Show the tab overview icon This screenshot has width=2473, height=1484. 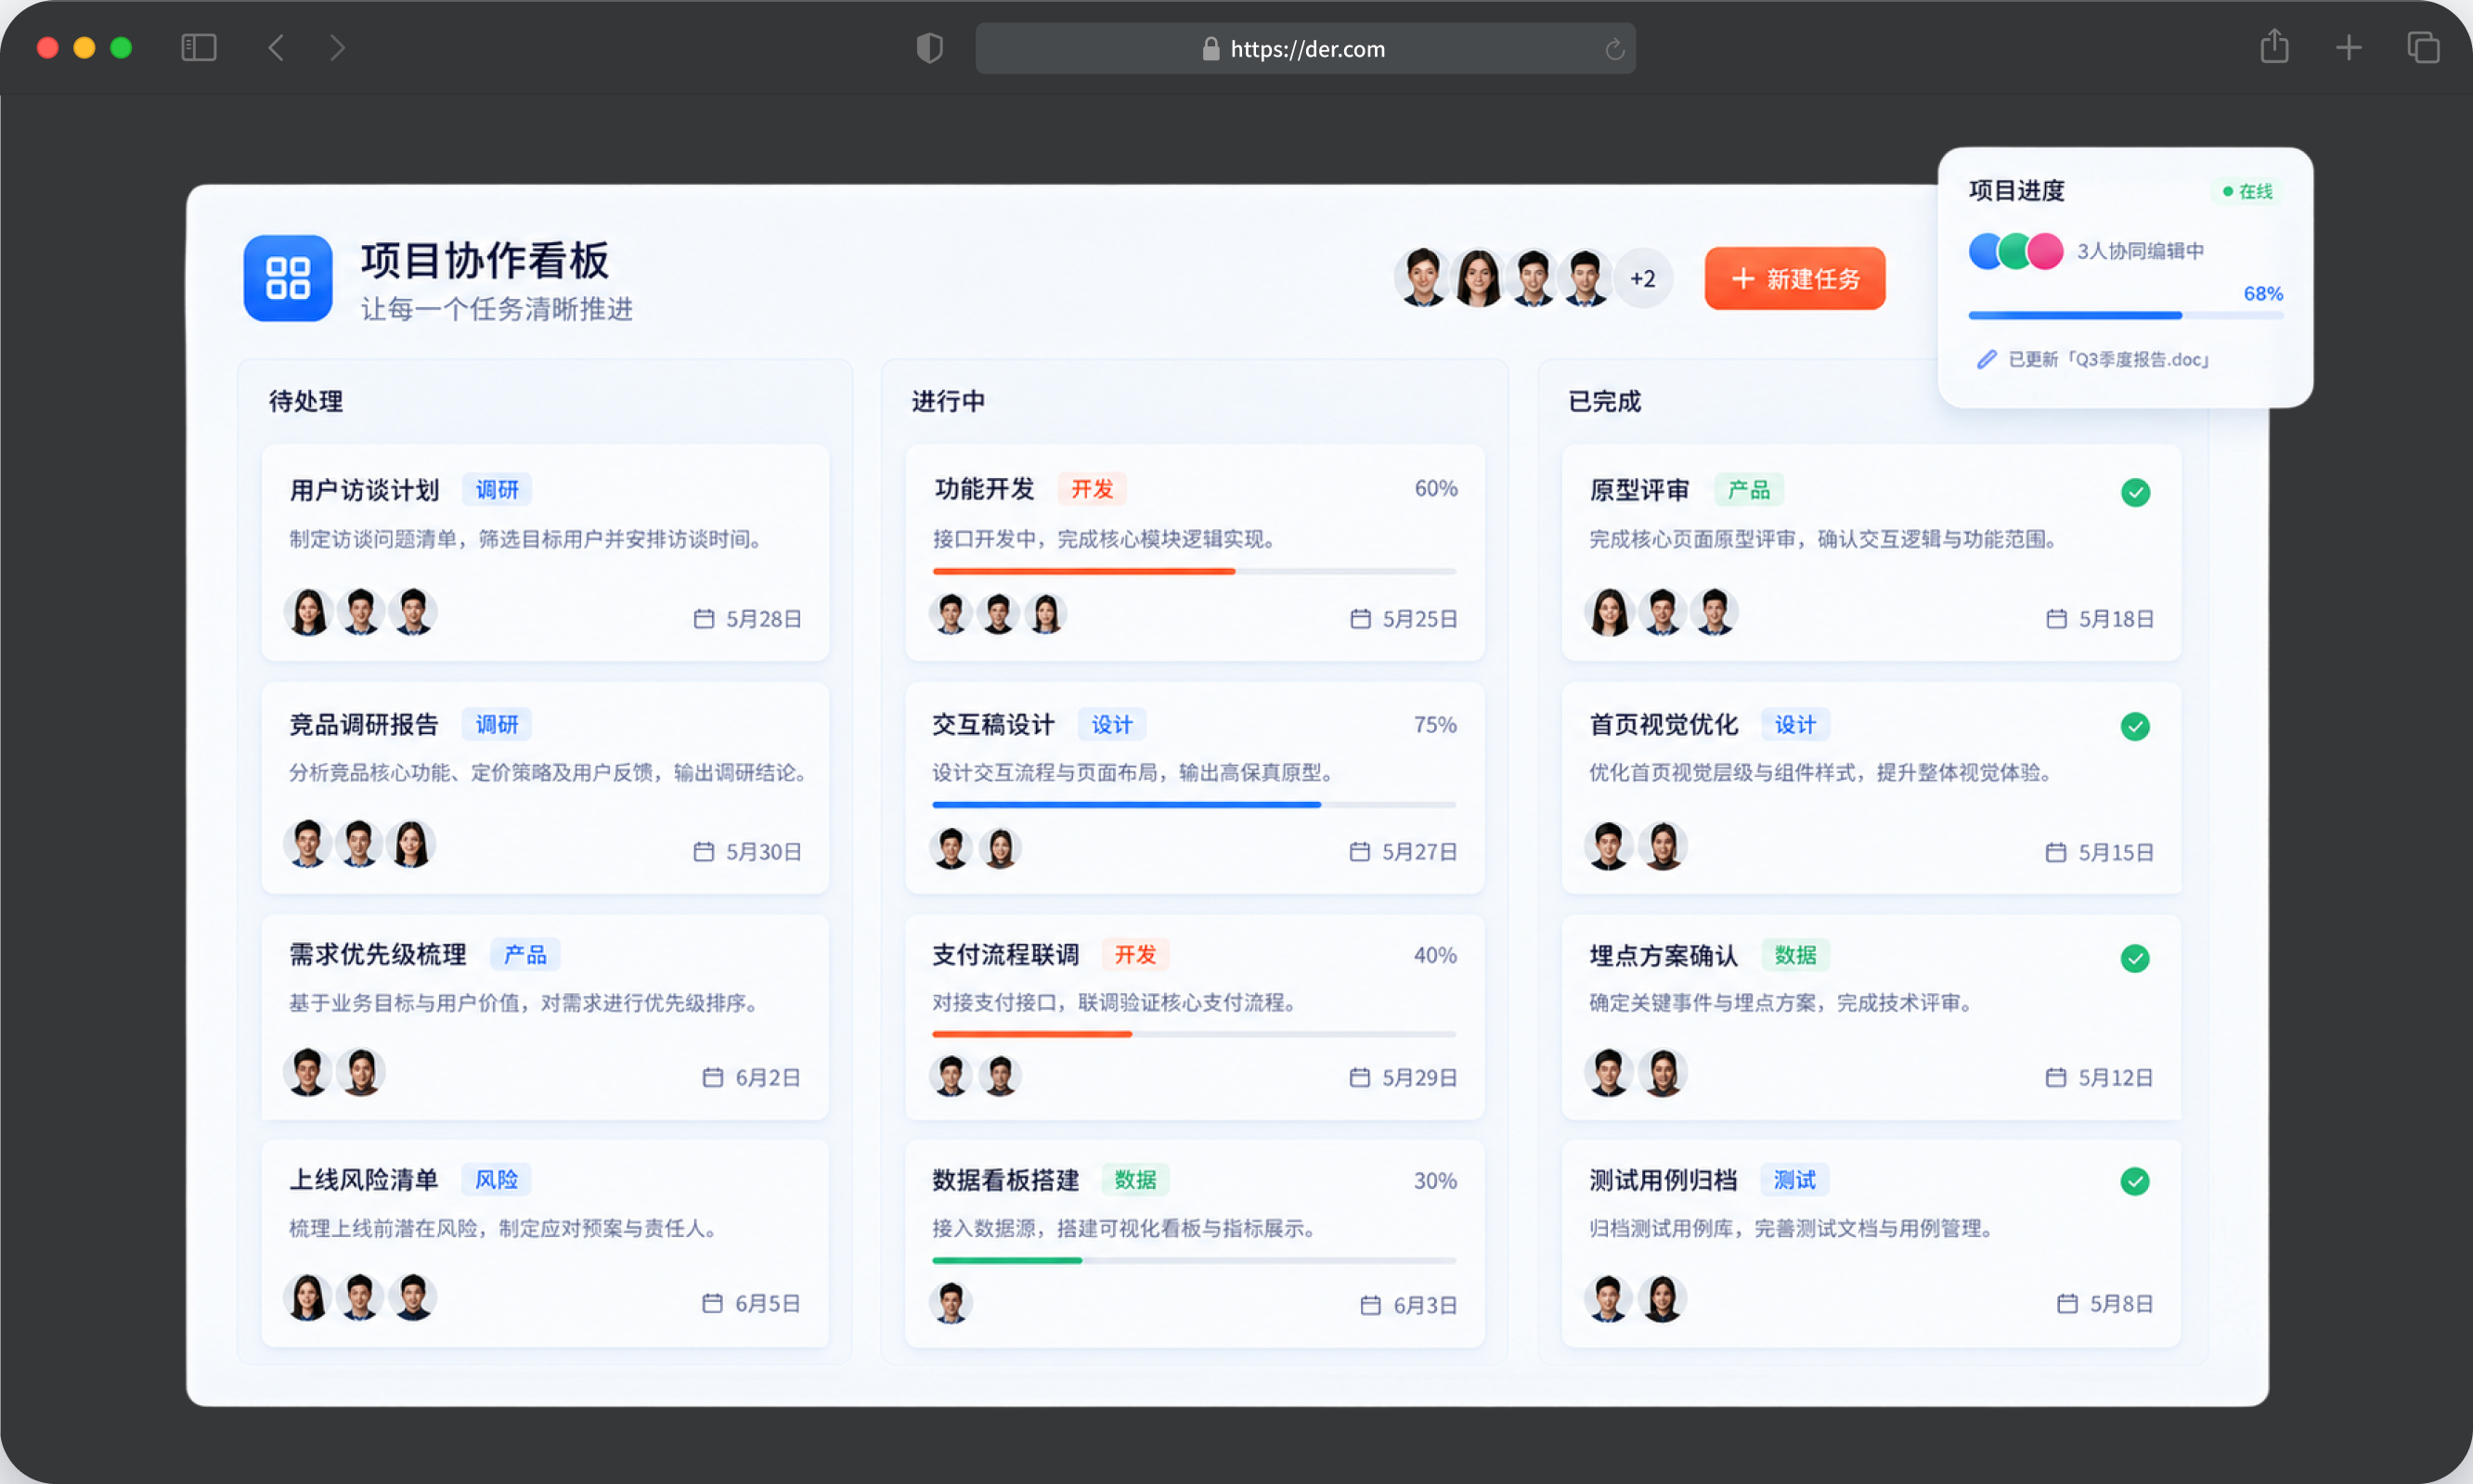coord(2423,47)
